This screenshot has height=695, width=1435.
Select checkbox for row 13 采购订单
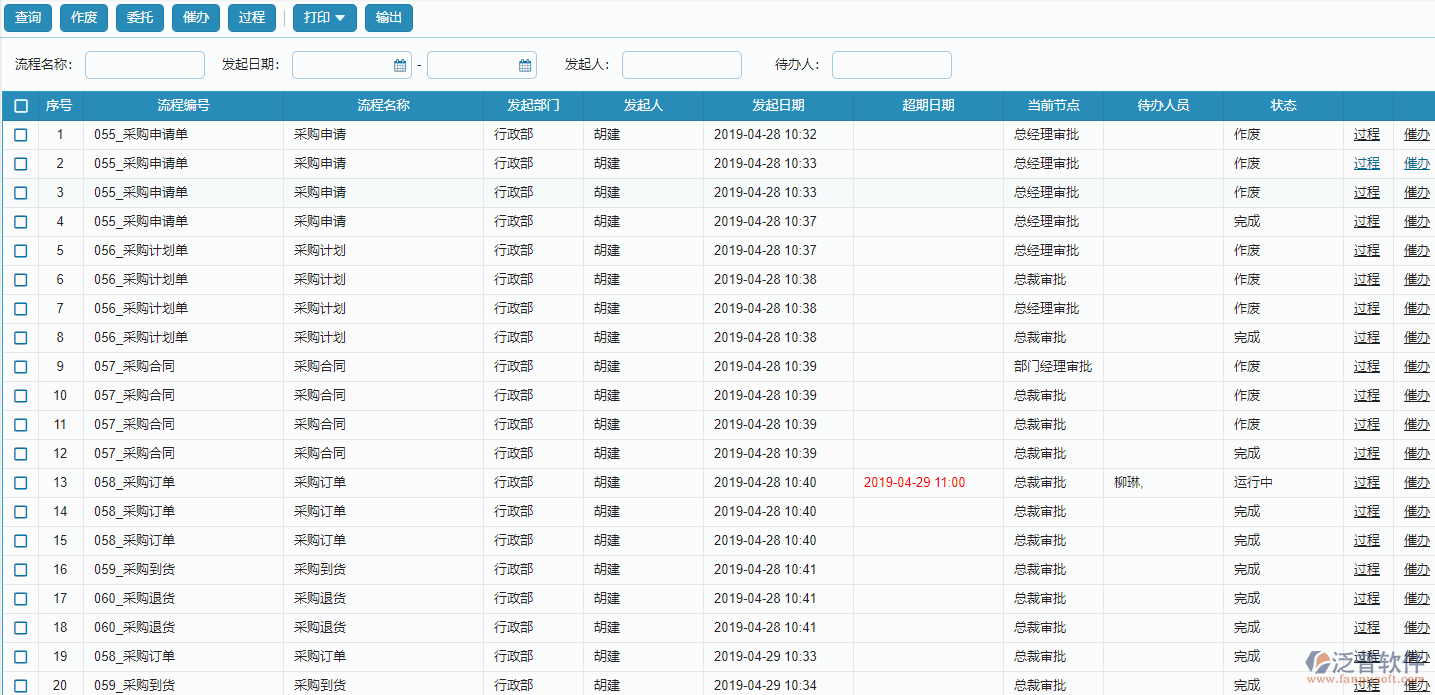pos(21,483)
